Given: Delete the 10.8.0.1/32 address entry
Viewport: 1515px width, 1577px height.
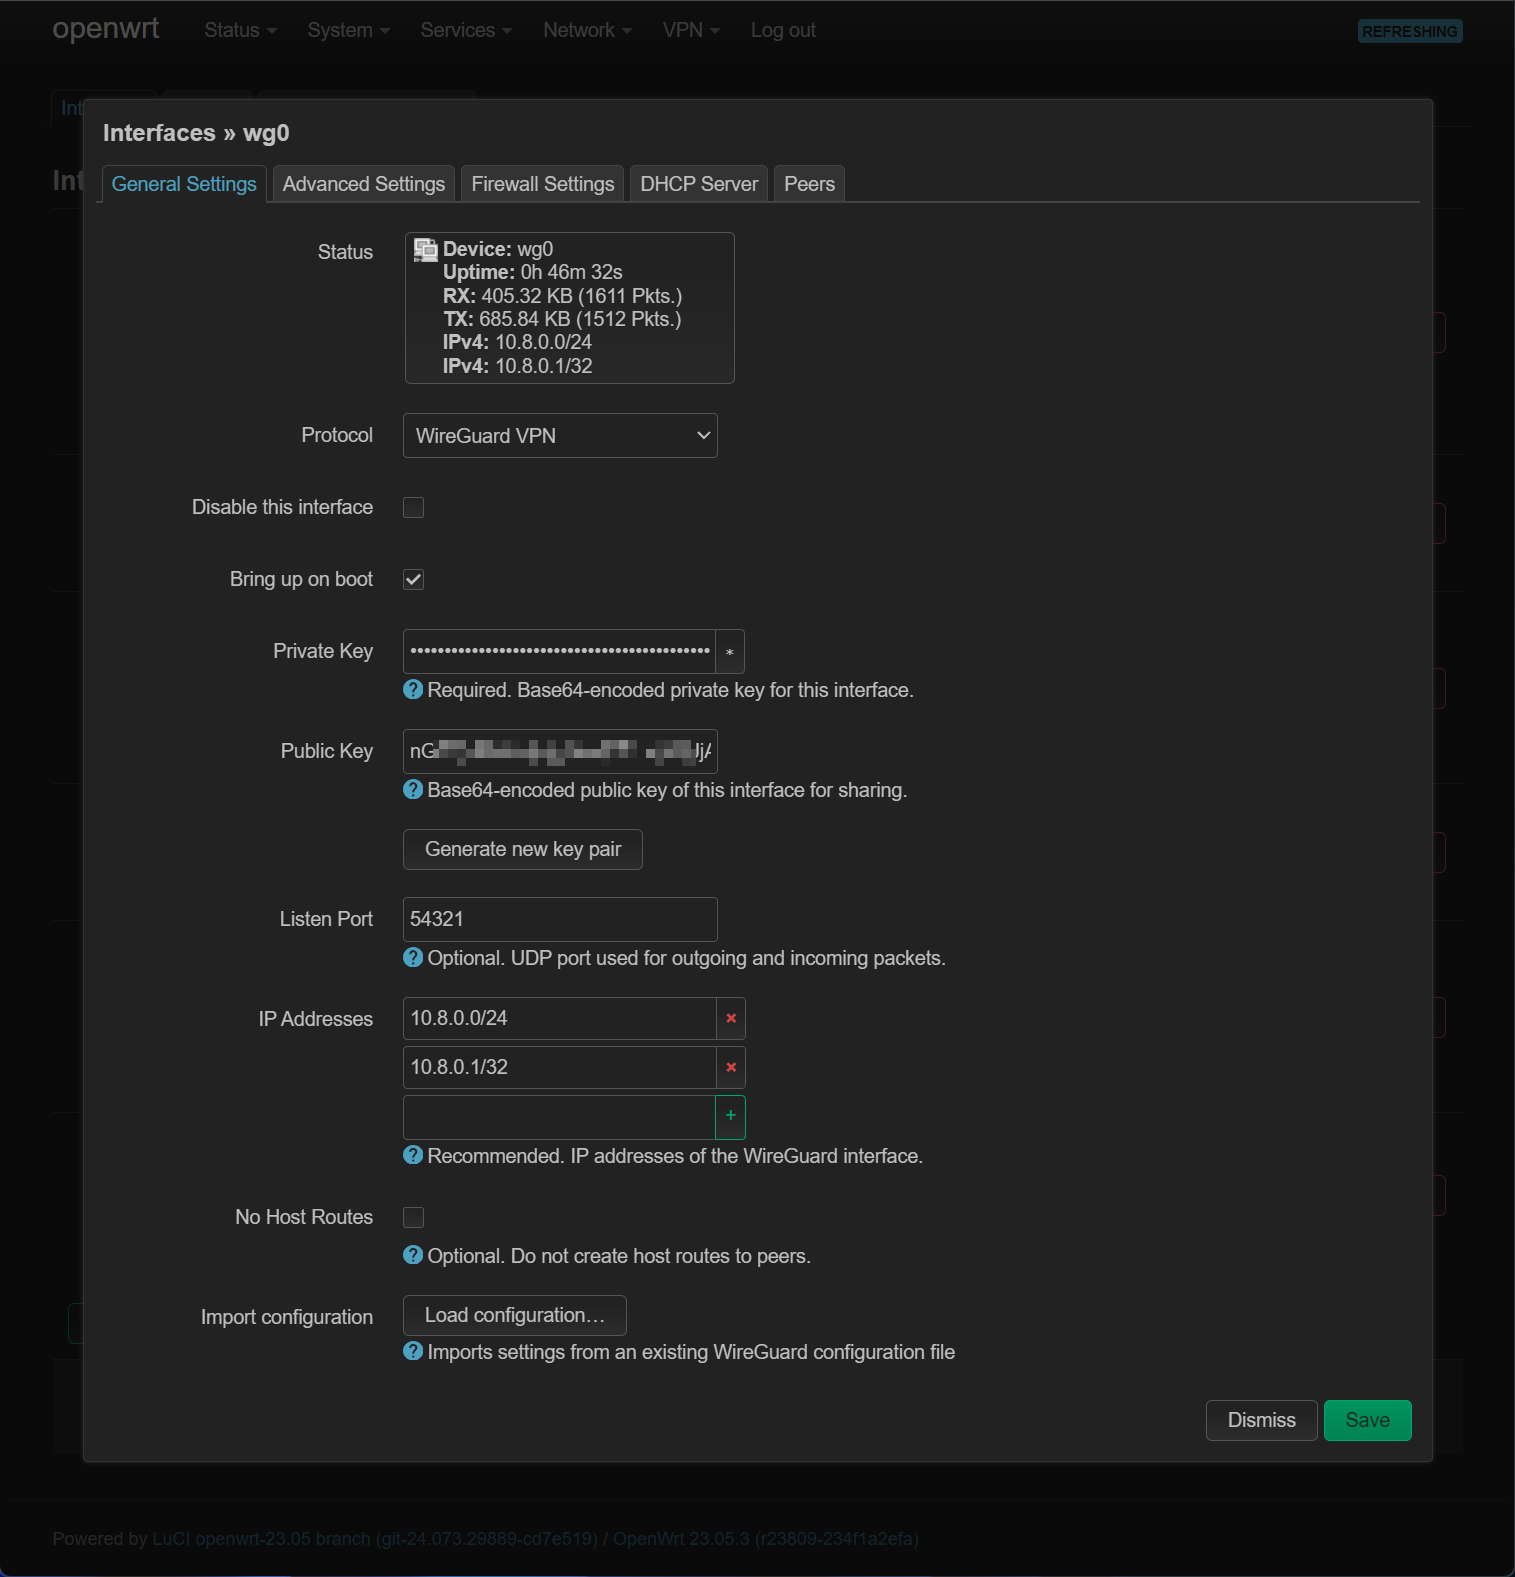Looking at the screenshot, I should pos(731,1067).
